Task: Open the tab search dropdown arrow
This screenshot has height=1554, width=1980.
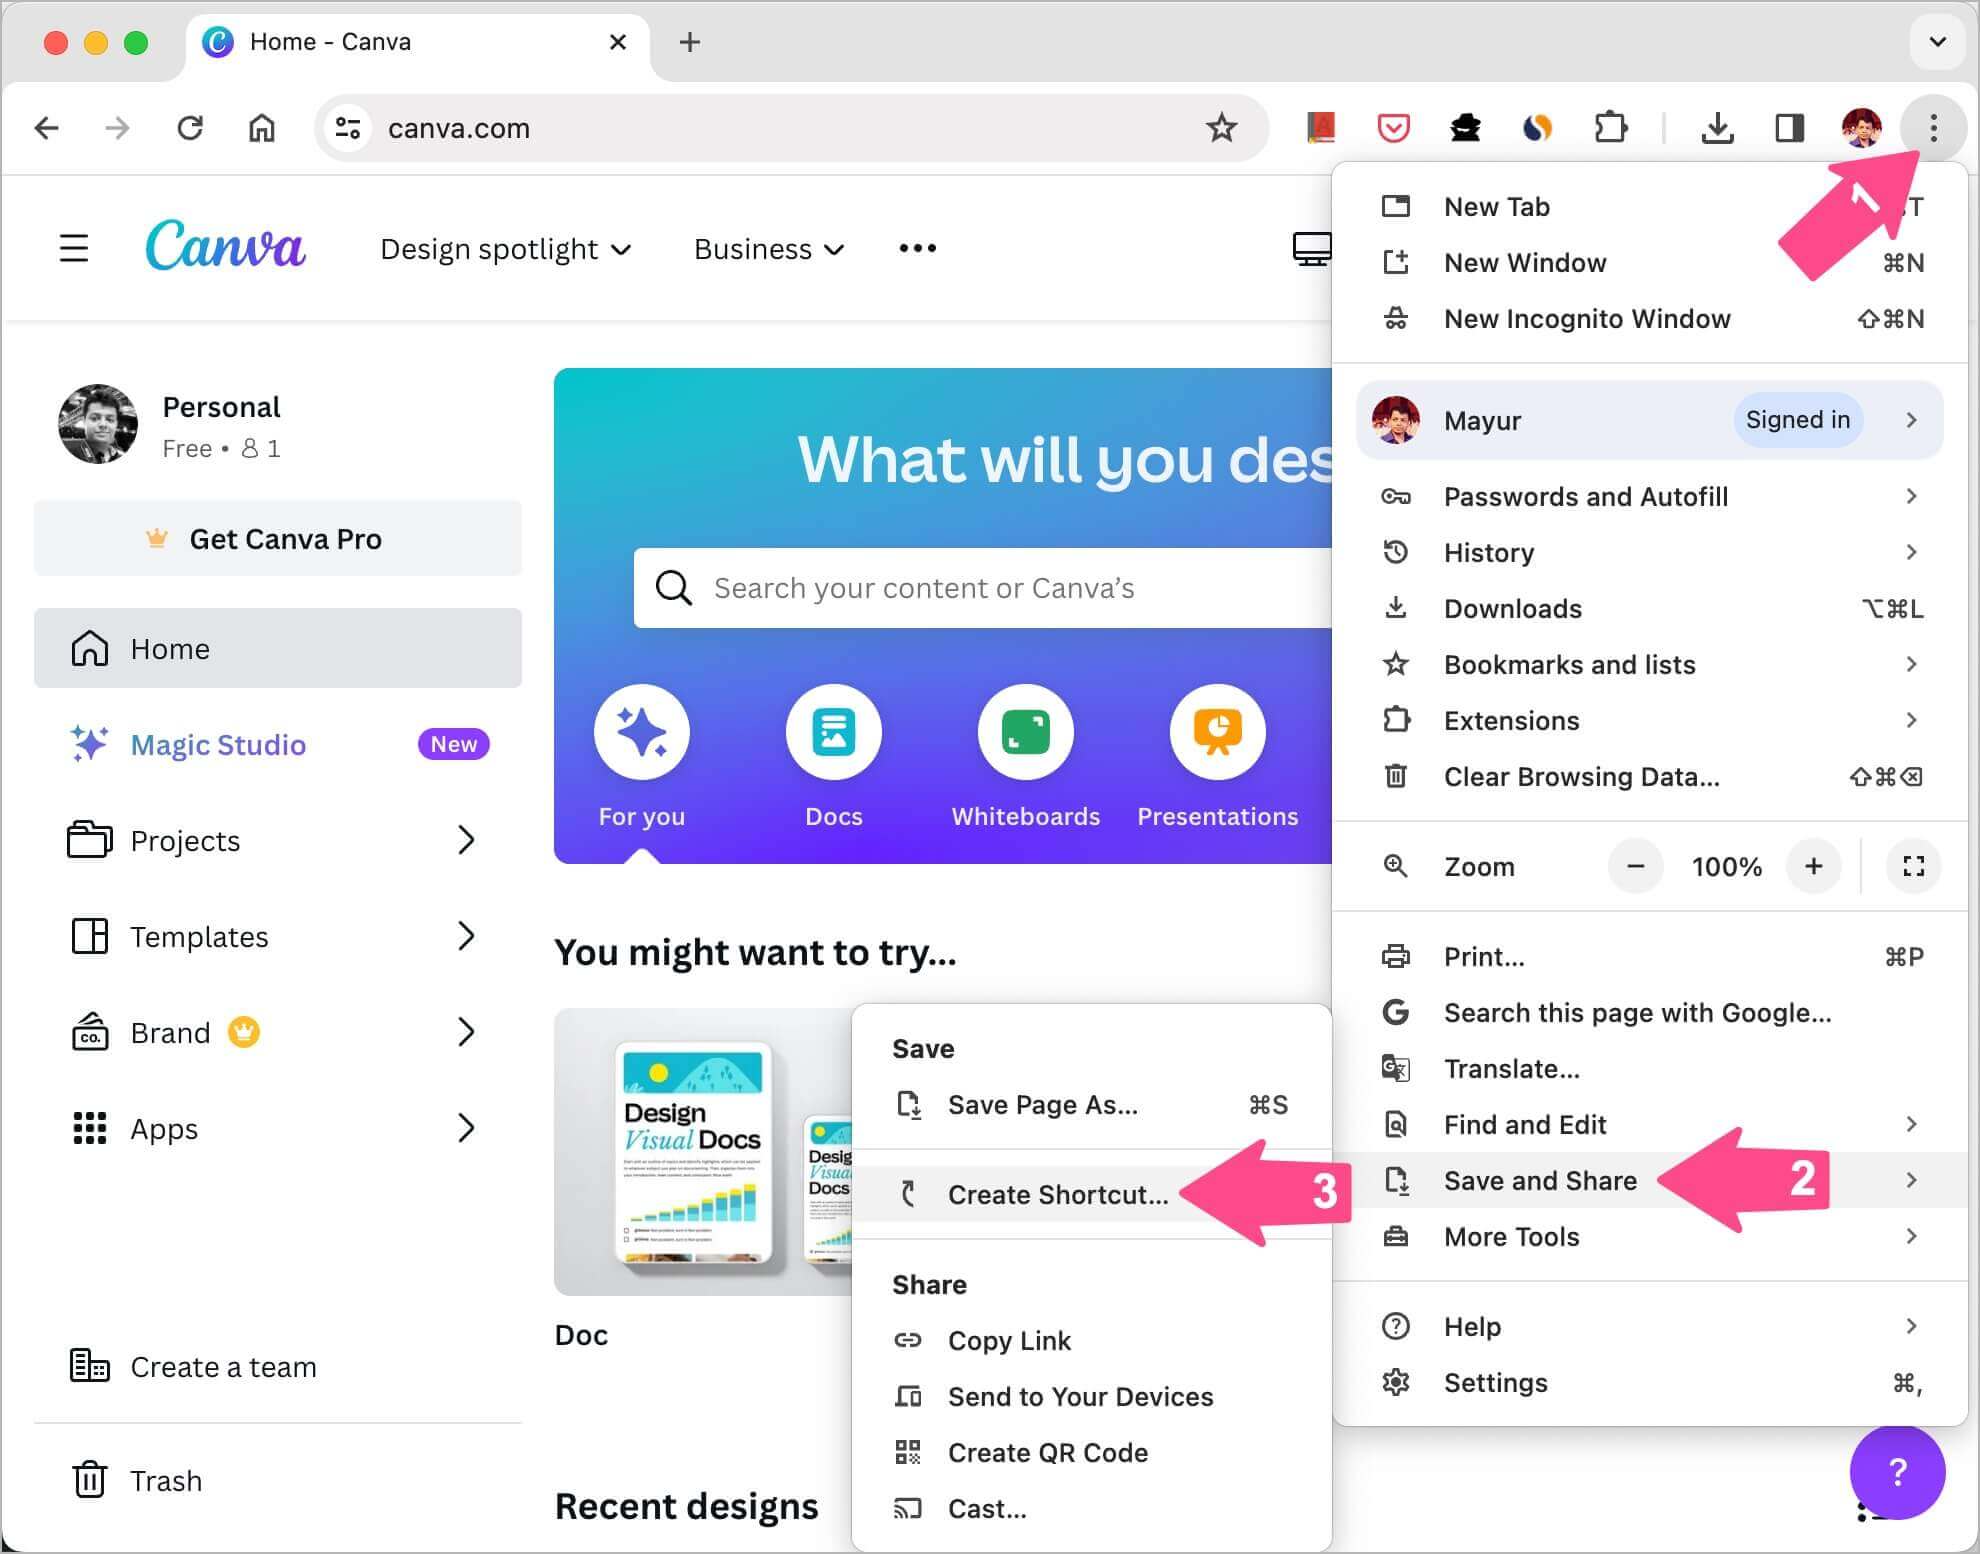Action: point(1937,42)
